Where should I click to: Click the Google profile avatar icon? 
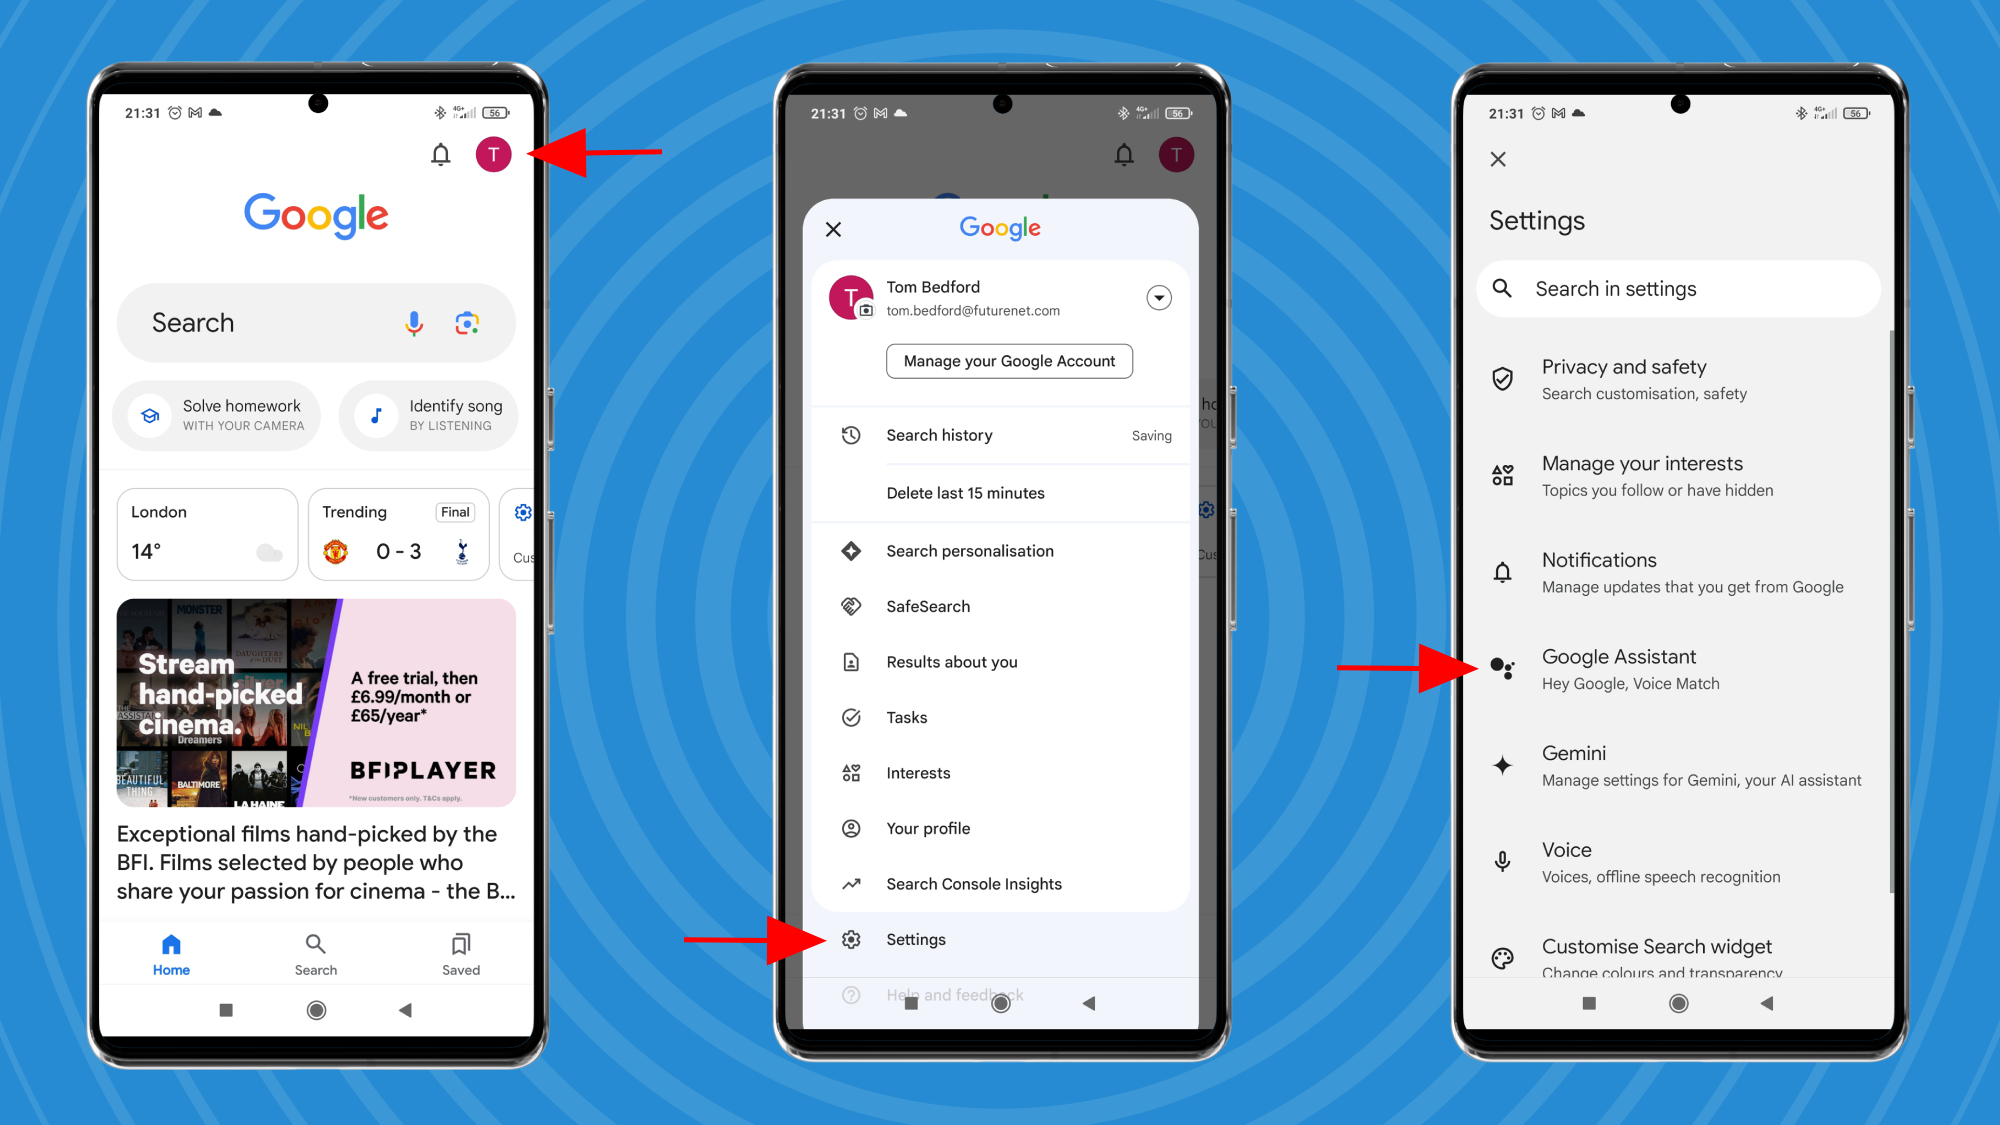[x=497, y=155]
